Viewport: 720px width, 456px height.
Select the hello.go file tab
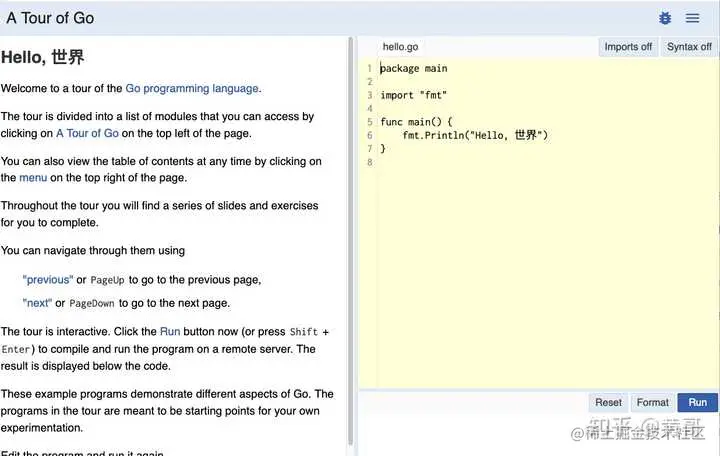coord(400,47)
